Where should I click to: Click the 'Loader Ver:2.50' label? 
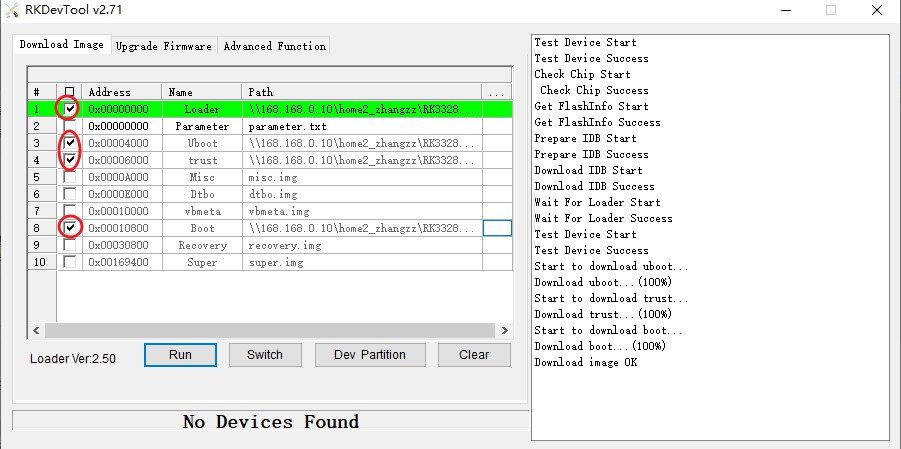[73, 359]
